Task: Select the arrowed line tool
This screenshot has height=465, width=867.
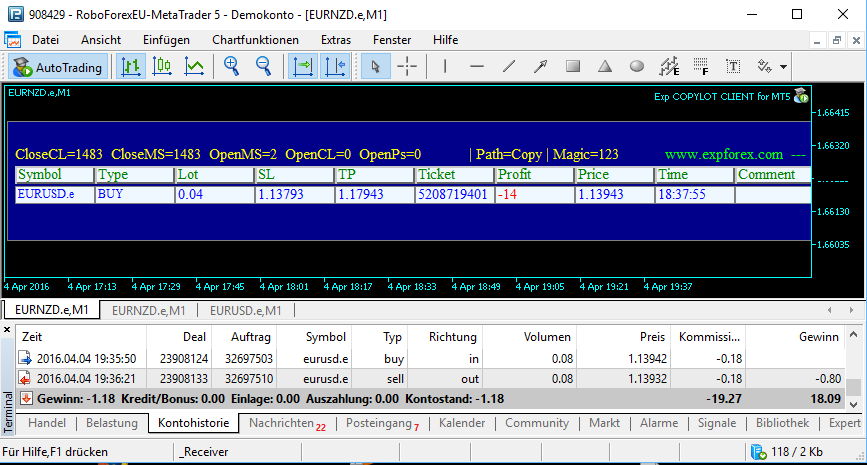Action: 541,67
